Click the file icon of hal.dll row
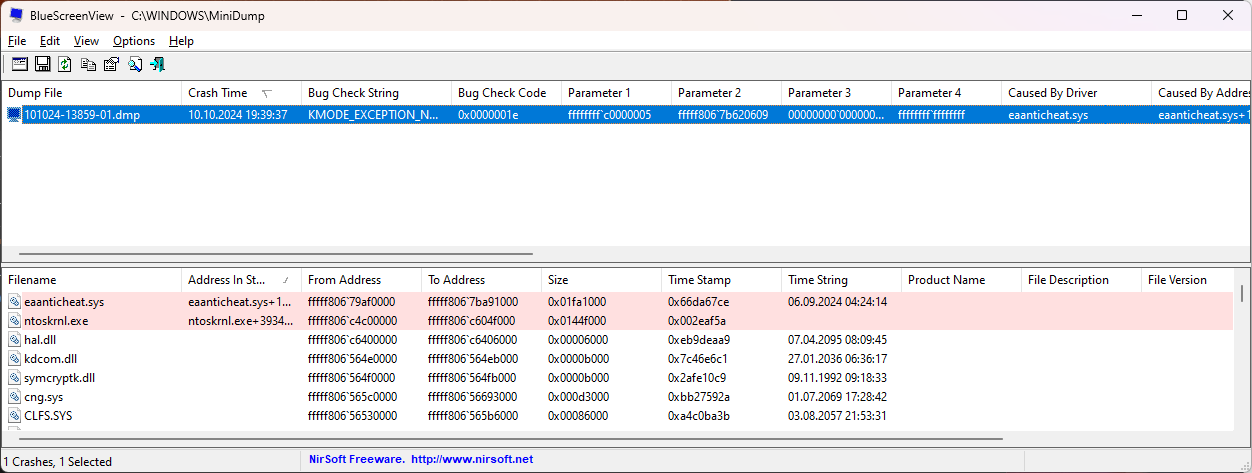Screen dimensions: 1252x473 (x=14, y=340)
